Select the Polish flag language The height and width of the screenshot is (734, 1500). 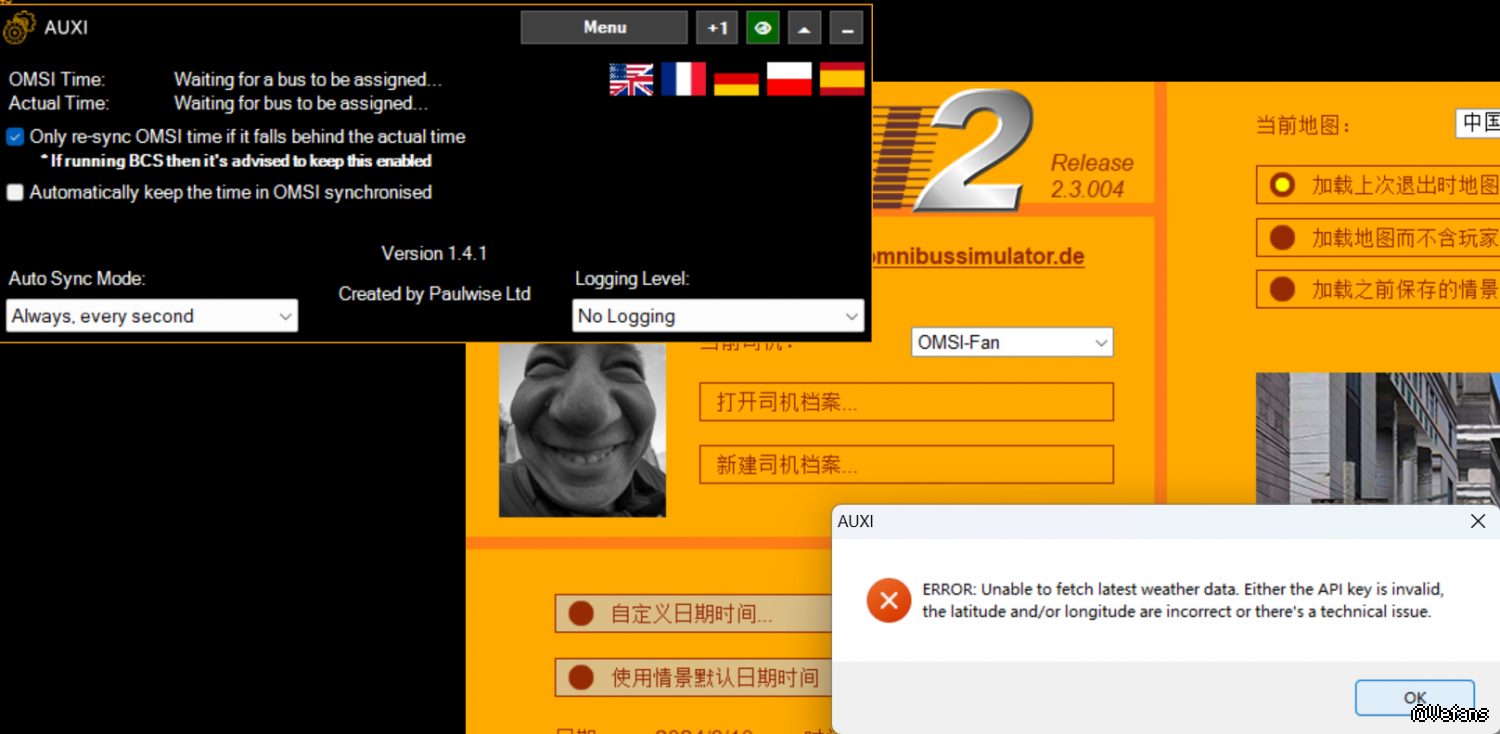789,79
